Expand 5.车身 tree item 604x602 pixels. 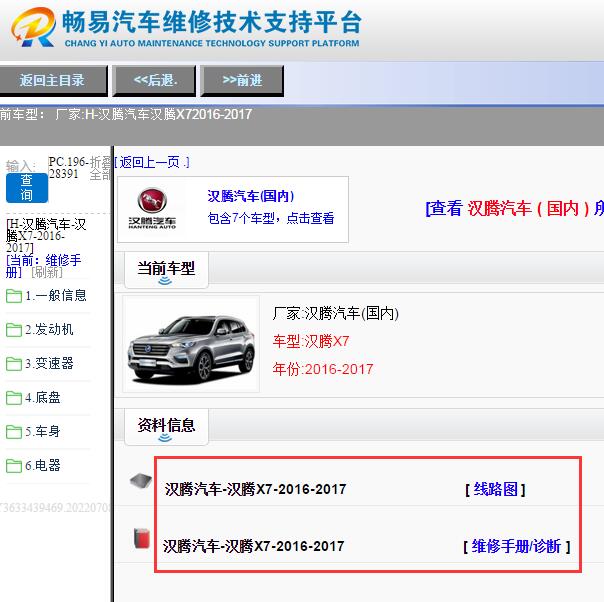(x=43, y=431)
